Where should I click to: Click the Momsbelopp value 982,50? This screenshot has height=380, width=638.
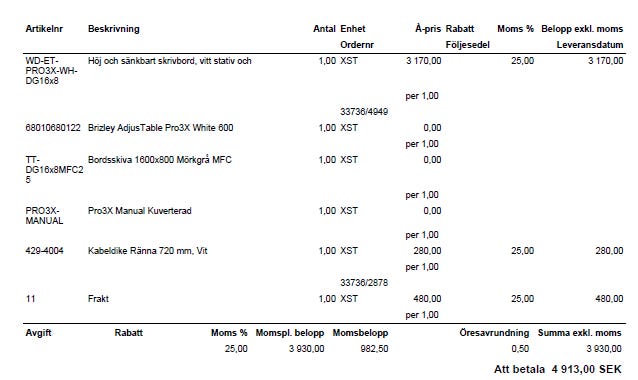(374, 349)
